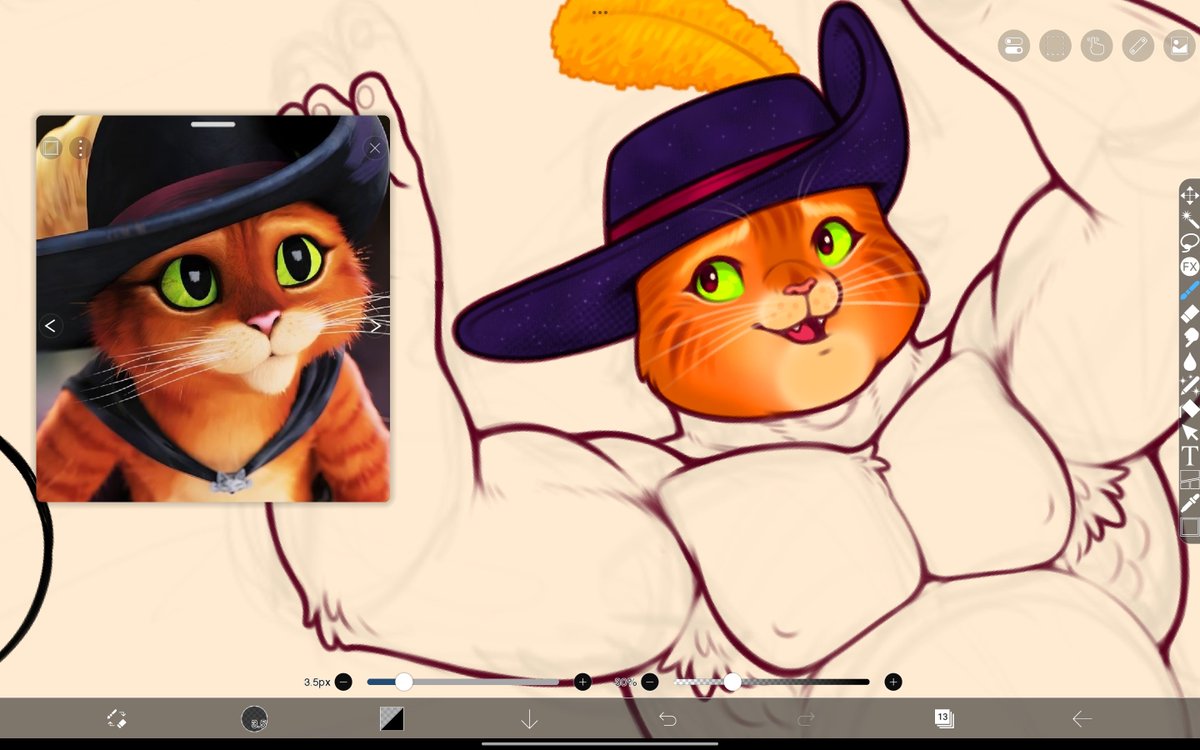Image resolution: width=1200 pixels, height=750 pixels.
Task: Open the layers panel showing 13
Action: pyautogui.click(x=943, y=718)
